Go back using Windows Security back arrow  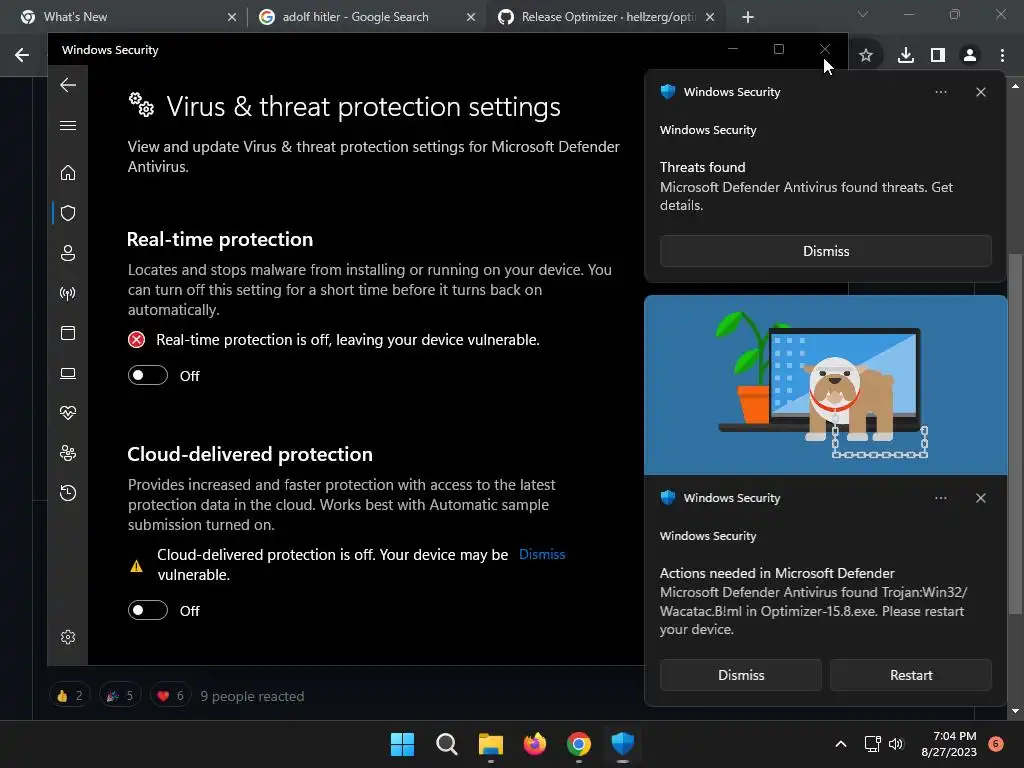tap(68, 85)
